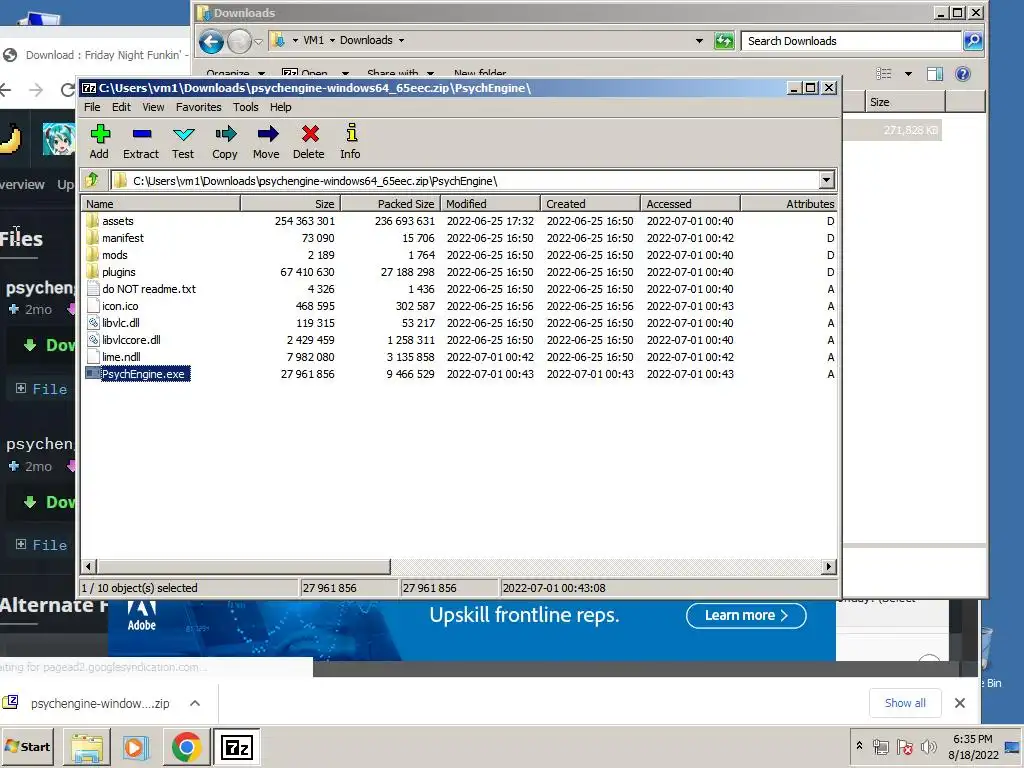Click Downloads breadcrumb in Explorer address bar

366,40
